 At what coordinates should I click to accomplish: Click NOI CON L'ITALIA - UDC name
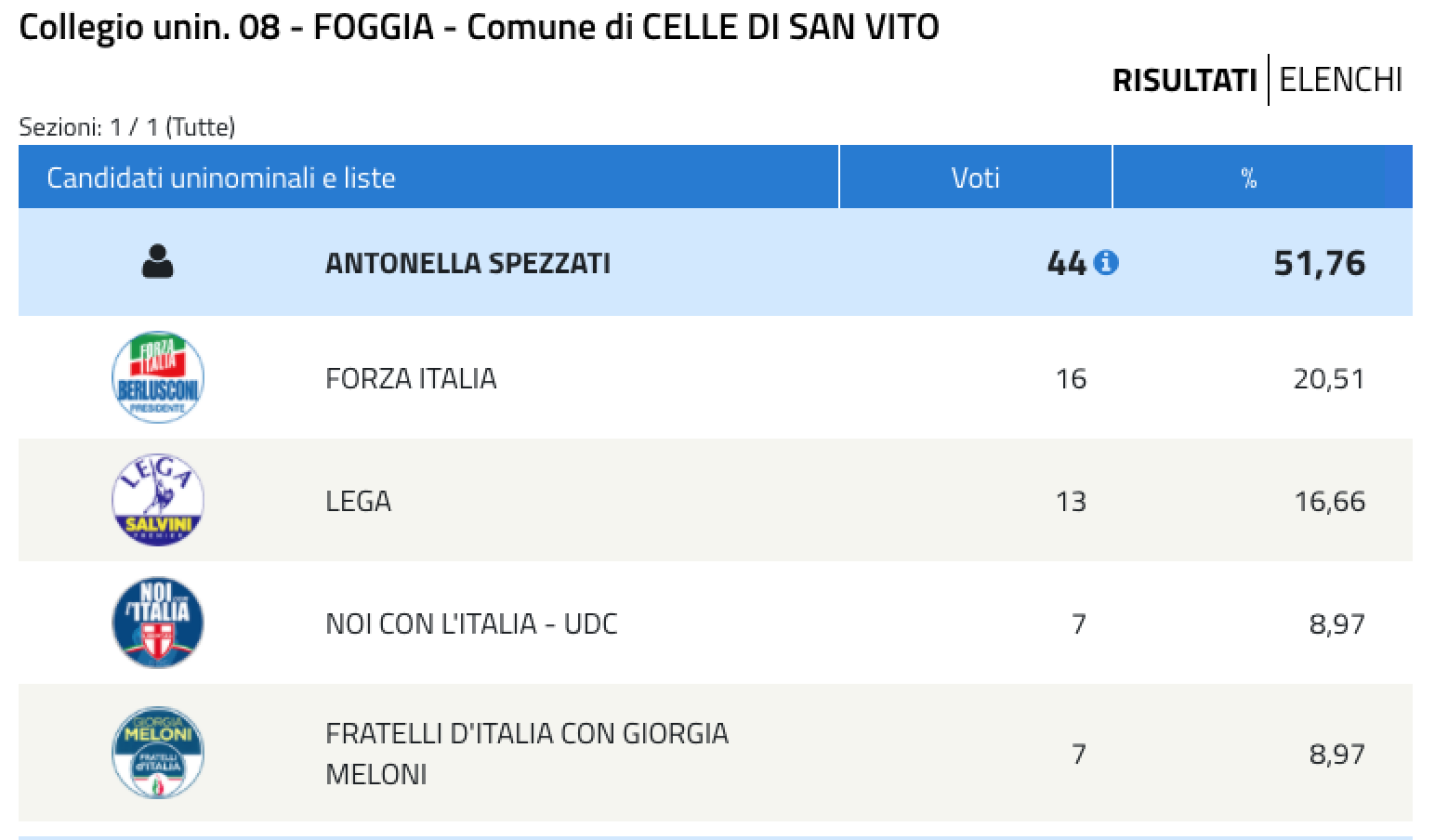(x=472, y=625)
